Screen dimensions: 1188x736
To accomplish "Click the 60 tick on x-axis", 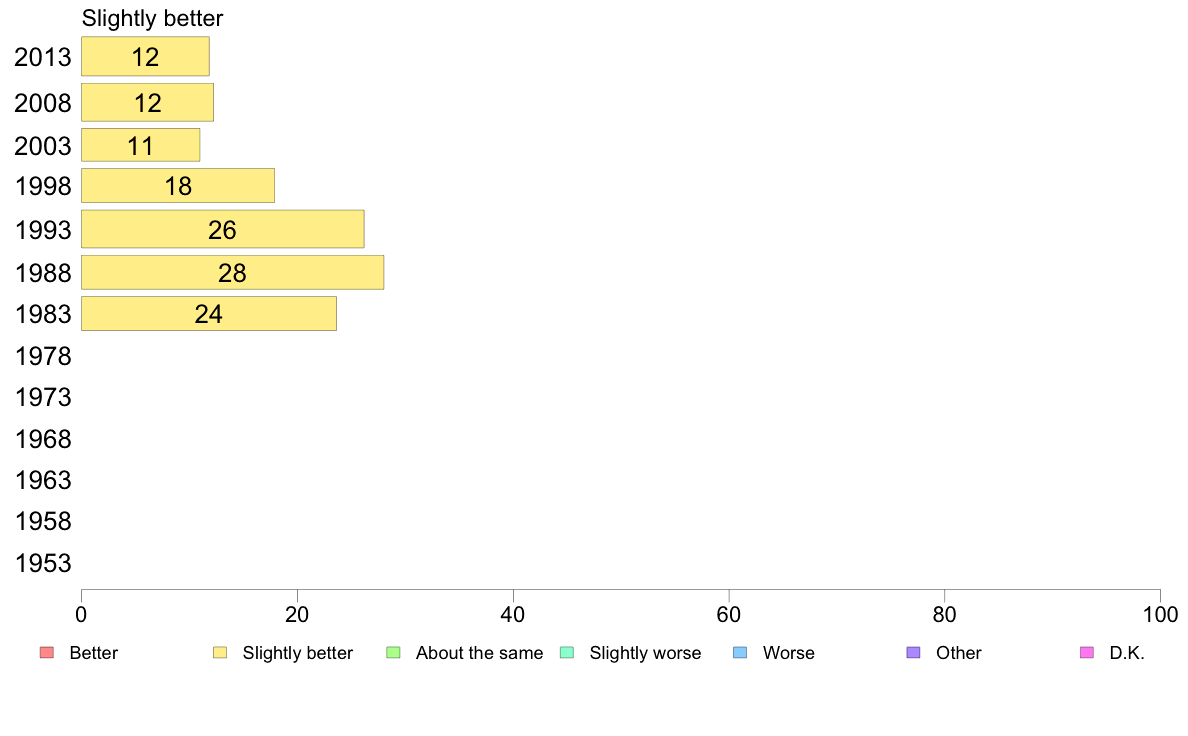I will (x=729, y=615).
